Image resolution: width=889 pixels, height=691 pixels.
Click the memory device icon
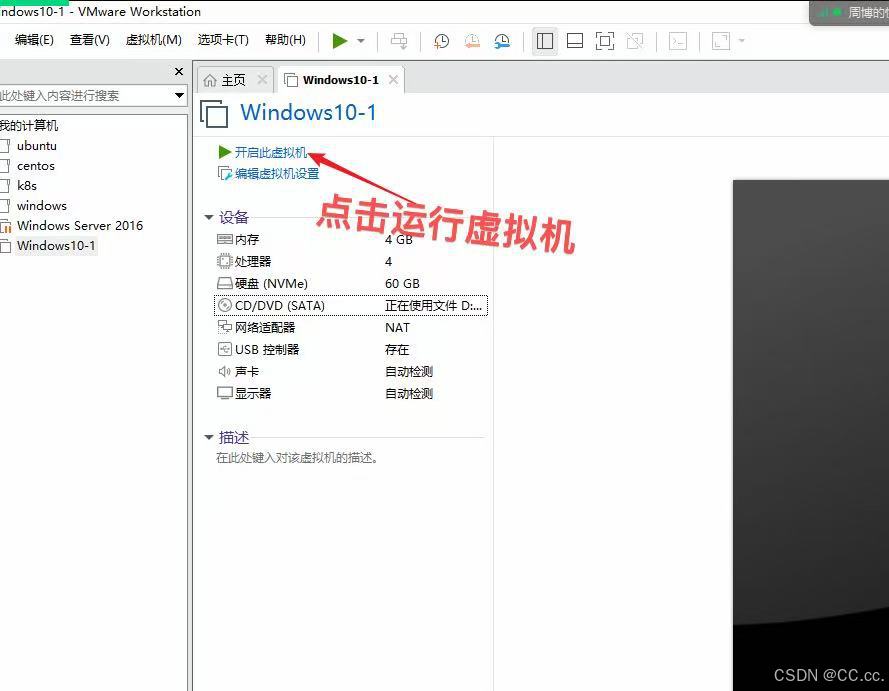tap(225, 239)
